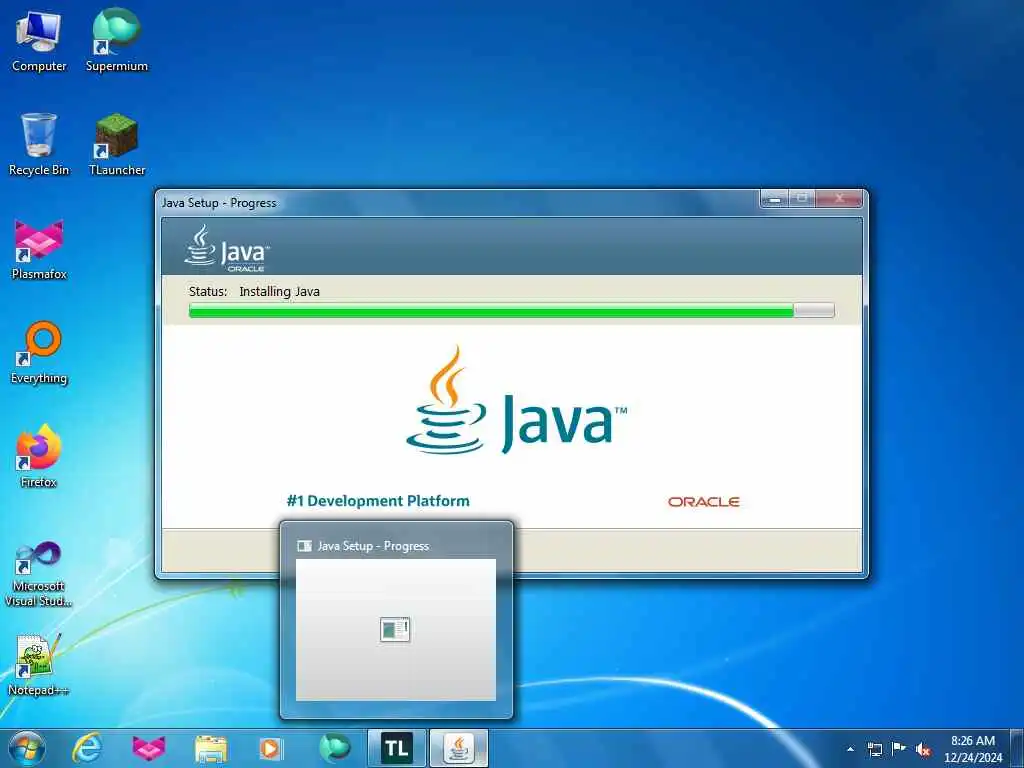
Task: Click the Plasmafox taskbar icon
Action: pyautogui.click(x=149, y=748)
